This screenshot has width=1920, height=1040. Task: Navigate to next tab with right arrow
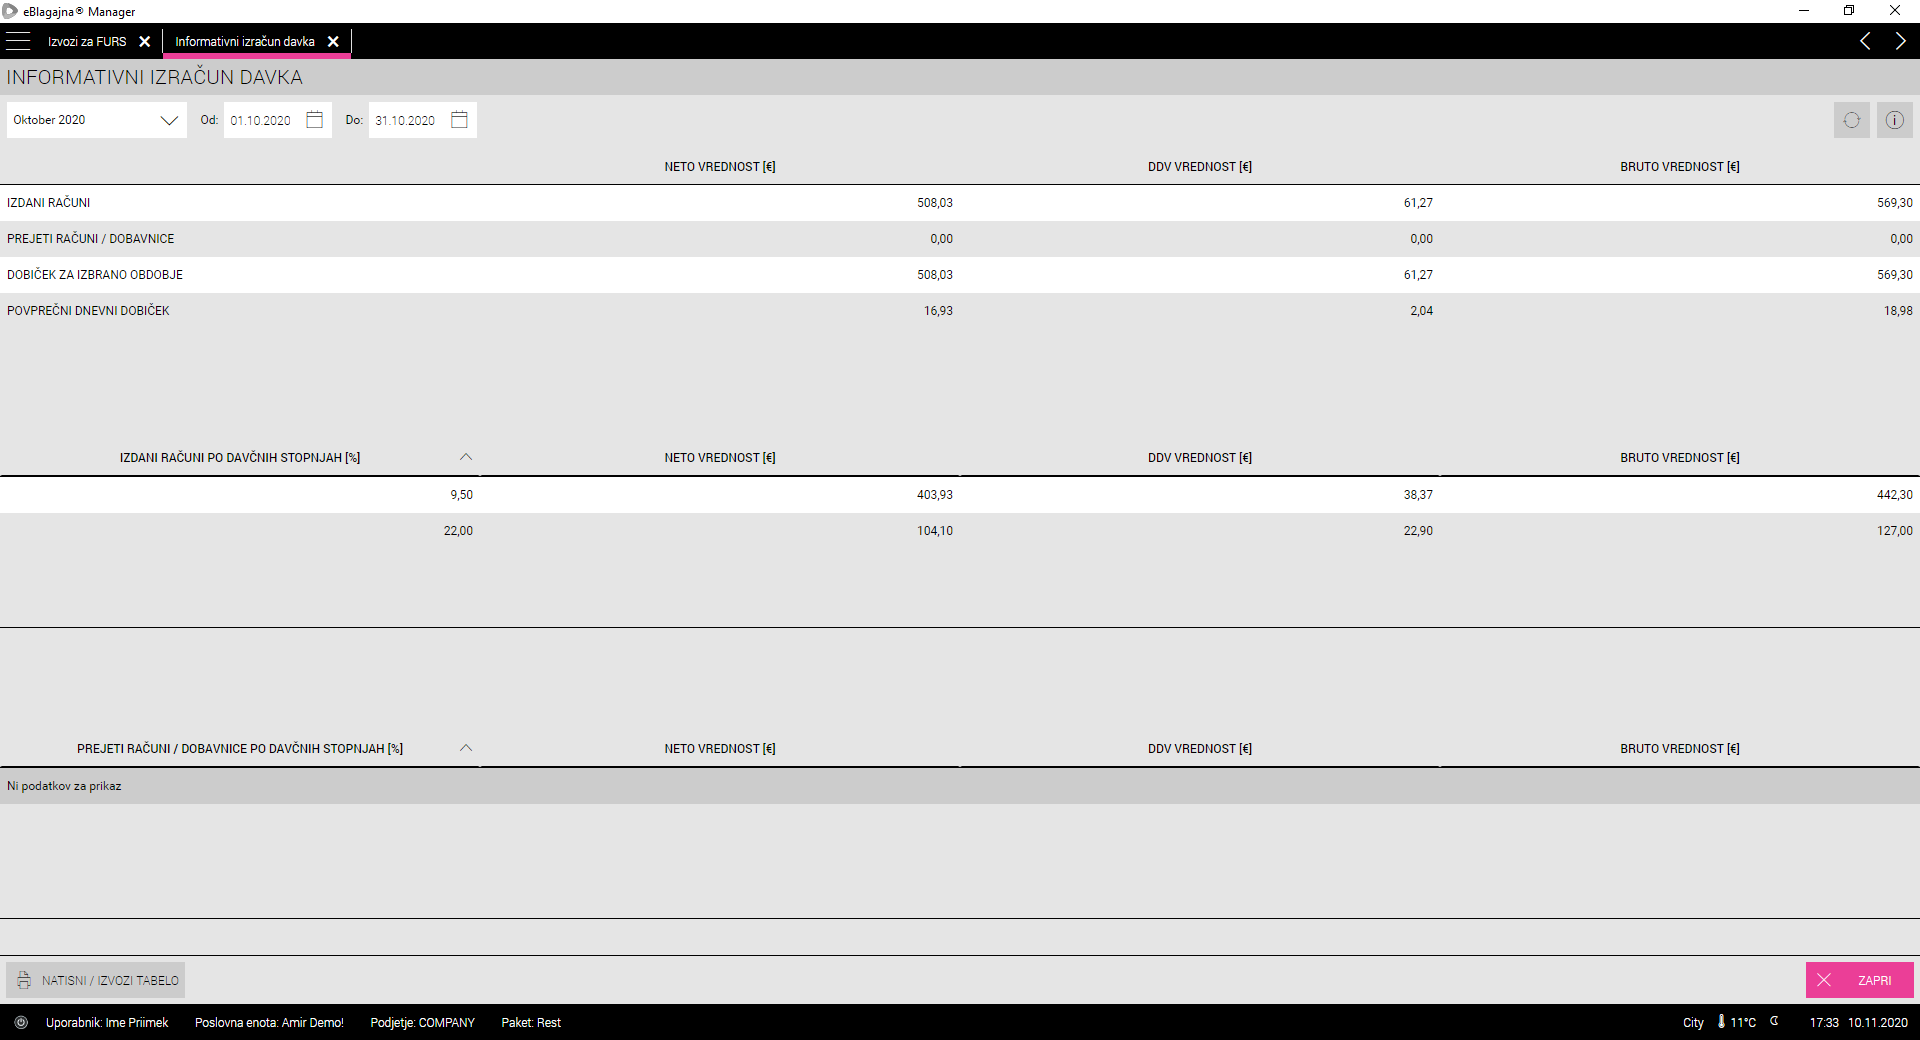1900,41
